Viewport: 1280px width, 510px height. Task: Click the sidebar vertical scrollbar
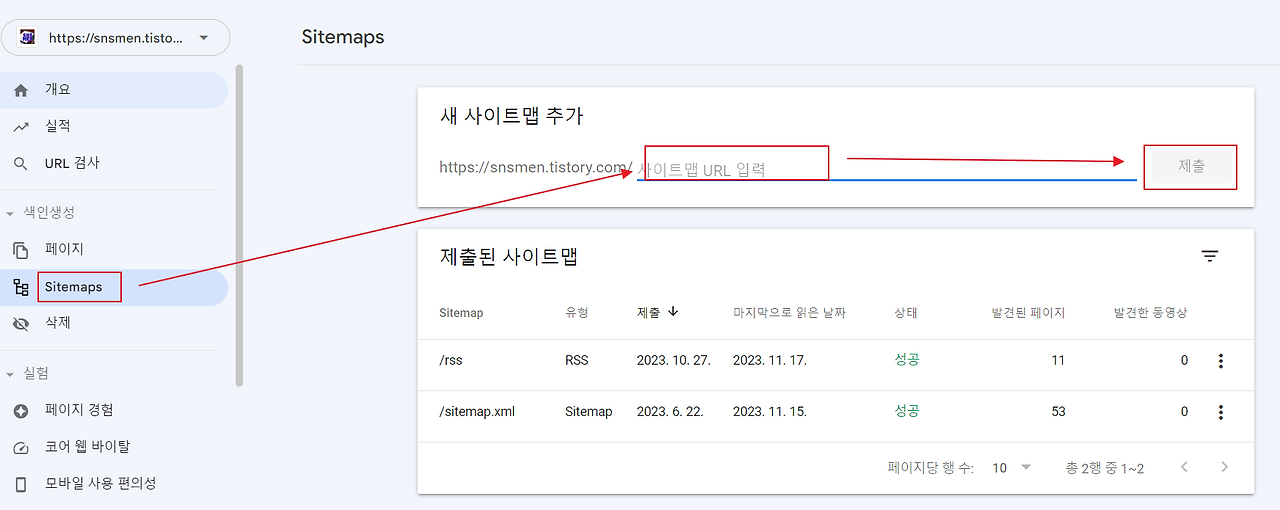pos(239,225)
